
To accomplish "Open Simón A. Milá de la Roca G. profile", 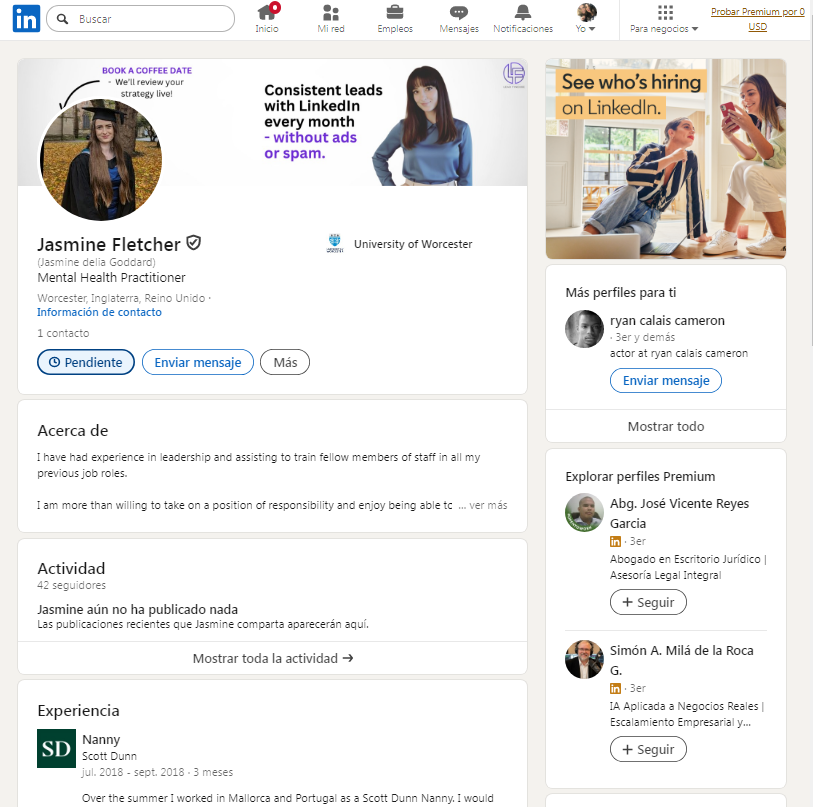I will [681, 660].
